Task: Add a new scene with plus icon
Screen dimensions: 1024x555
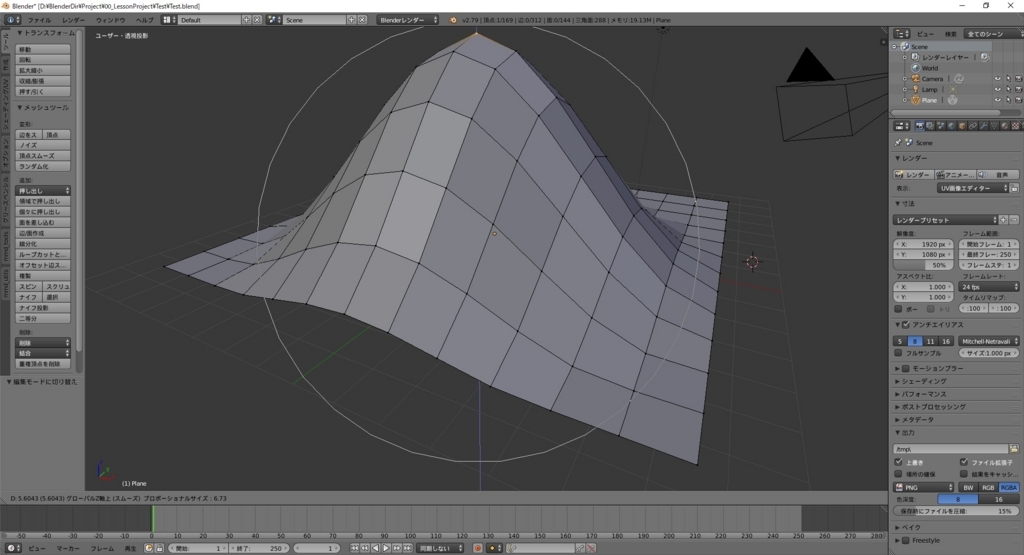Action: click(x=351, y=20)
